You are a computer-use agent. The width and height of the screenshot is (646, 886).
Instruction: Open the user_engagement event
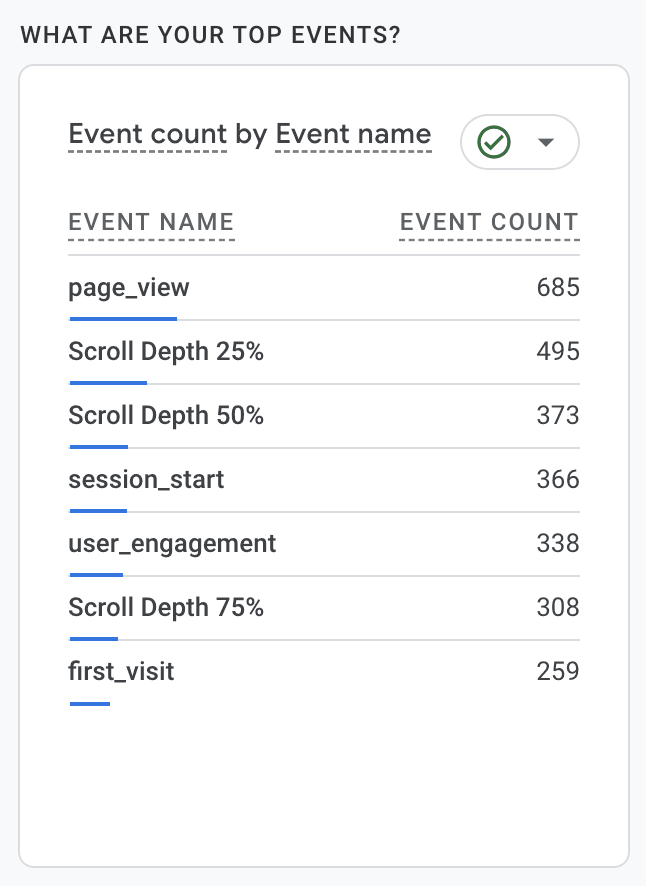(172, 544)
